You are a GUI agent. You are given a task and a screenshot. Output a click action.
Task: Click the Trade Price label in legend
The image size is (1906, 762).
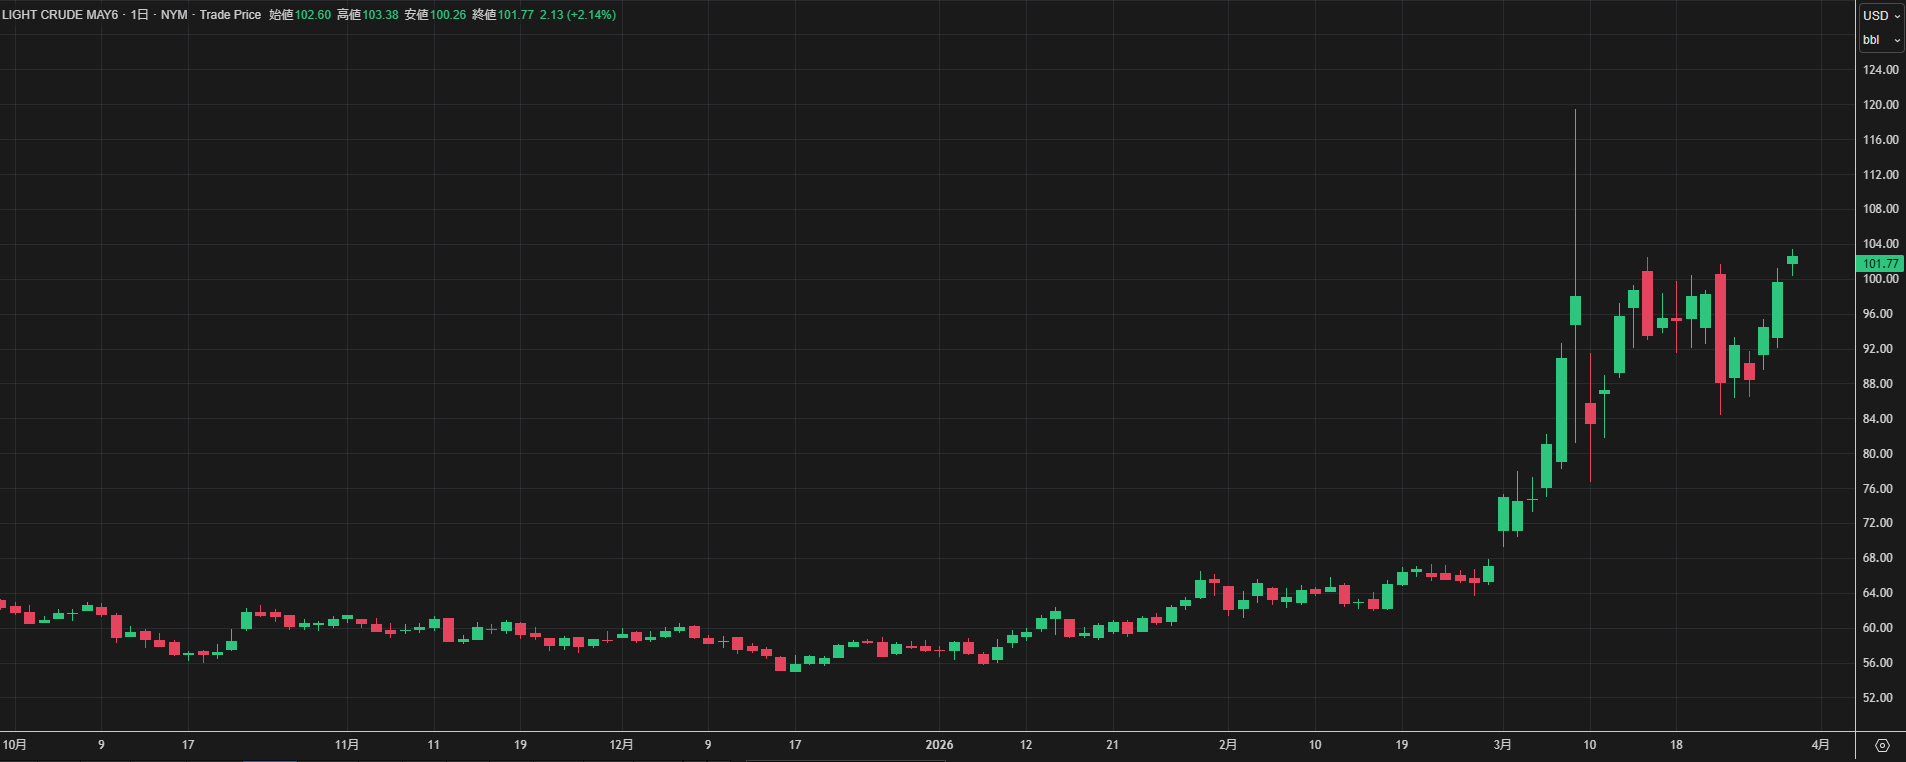230,15
